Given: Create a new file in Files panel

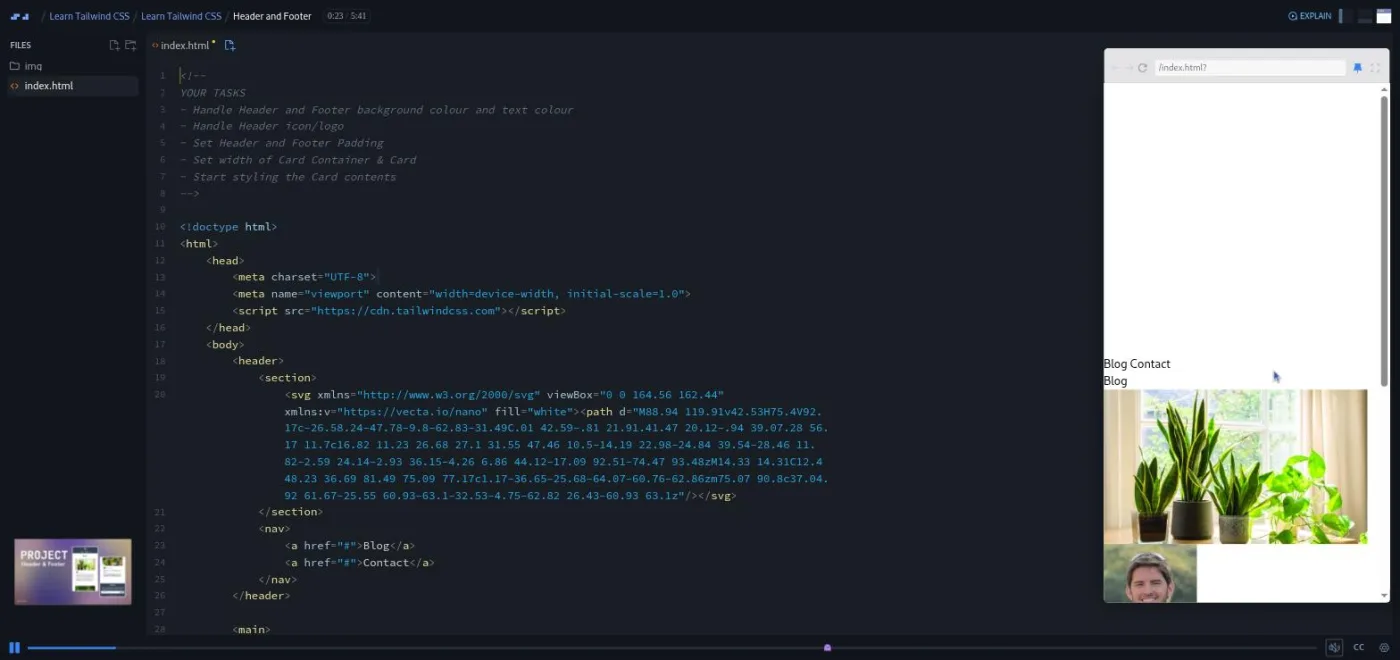Looking at the screenshot, I should click(x=114, y=45).
